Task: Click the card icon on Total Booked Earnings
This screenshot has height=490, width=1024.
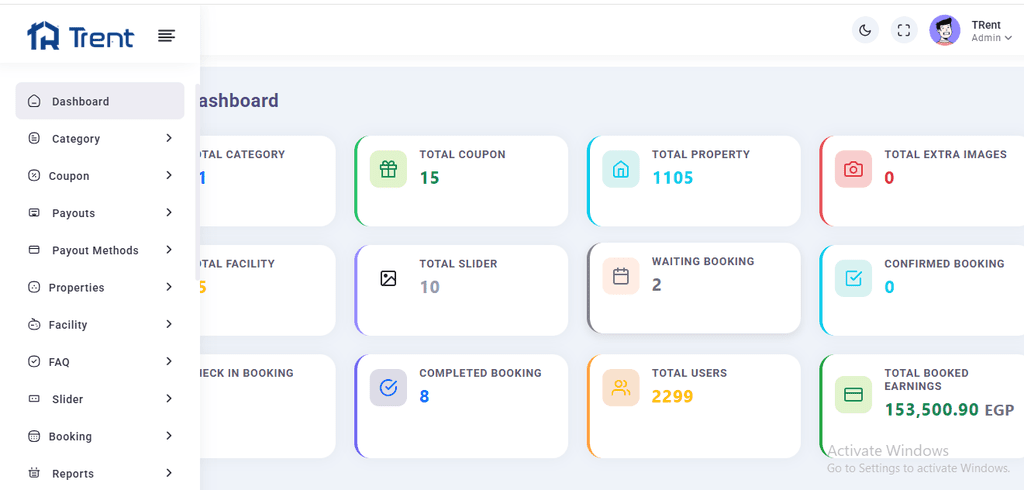Action: tap(853, 395)
